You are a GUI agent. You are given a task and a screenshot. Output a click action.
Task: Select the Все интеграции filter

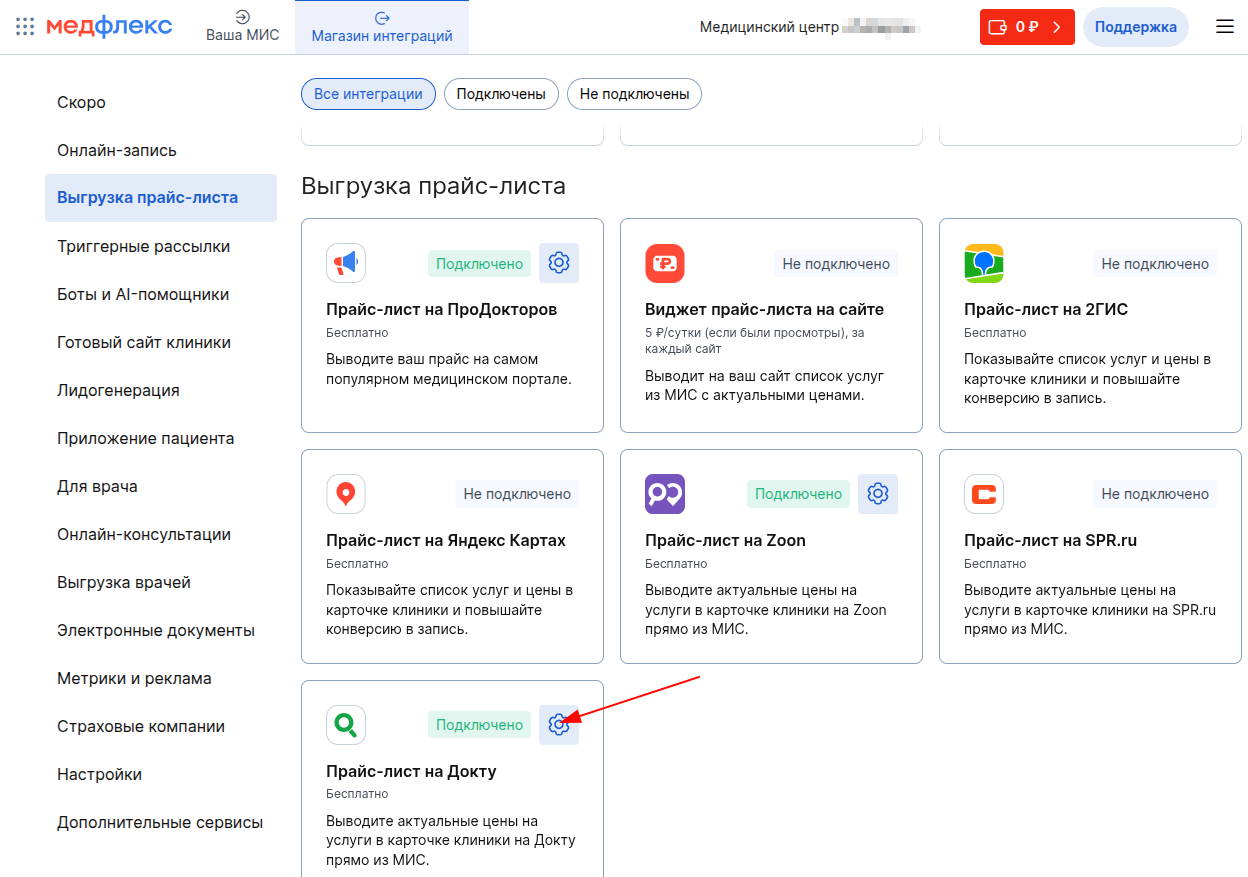(368, 94)
